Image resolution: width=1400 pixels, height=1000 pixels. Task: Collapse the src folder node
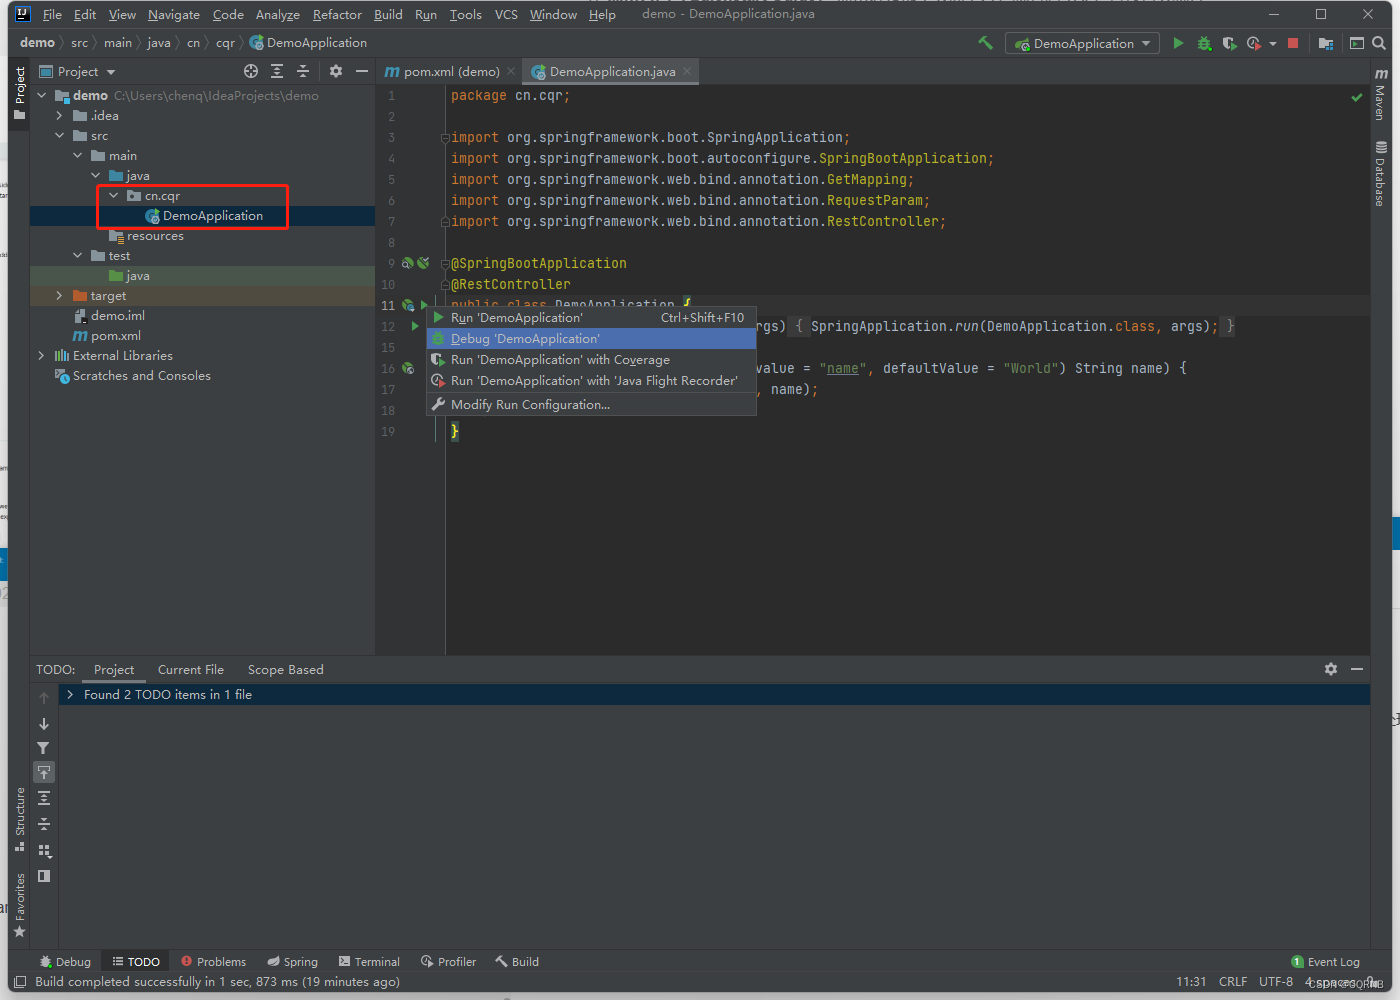[x=60, y=135]
